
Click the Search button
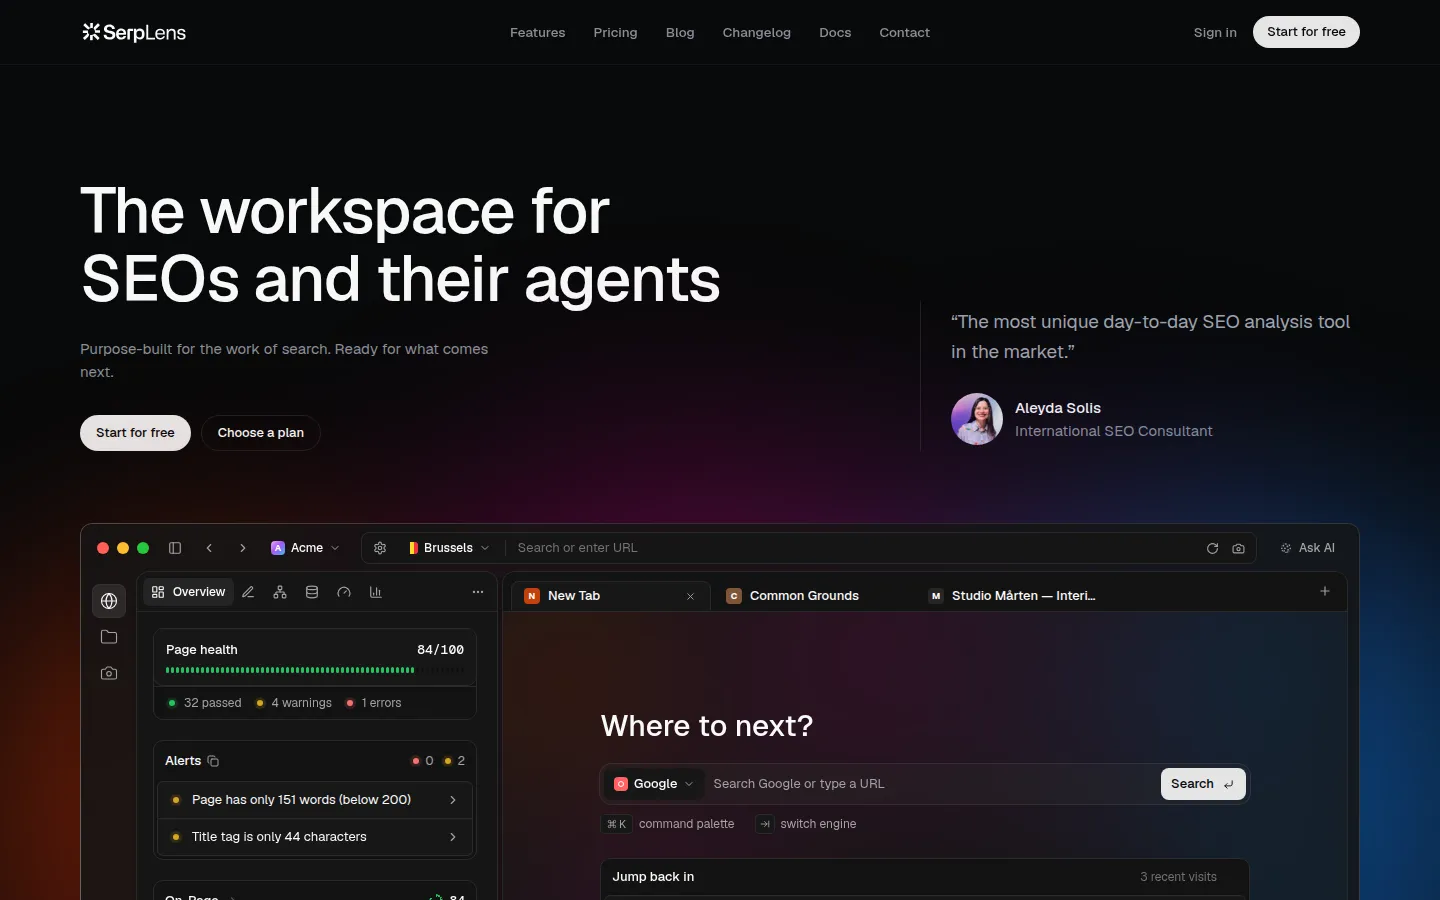(x=1203, y=784)
